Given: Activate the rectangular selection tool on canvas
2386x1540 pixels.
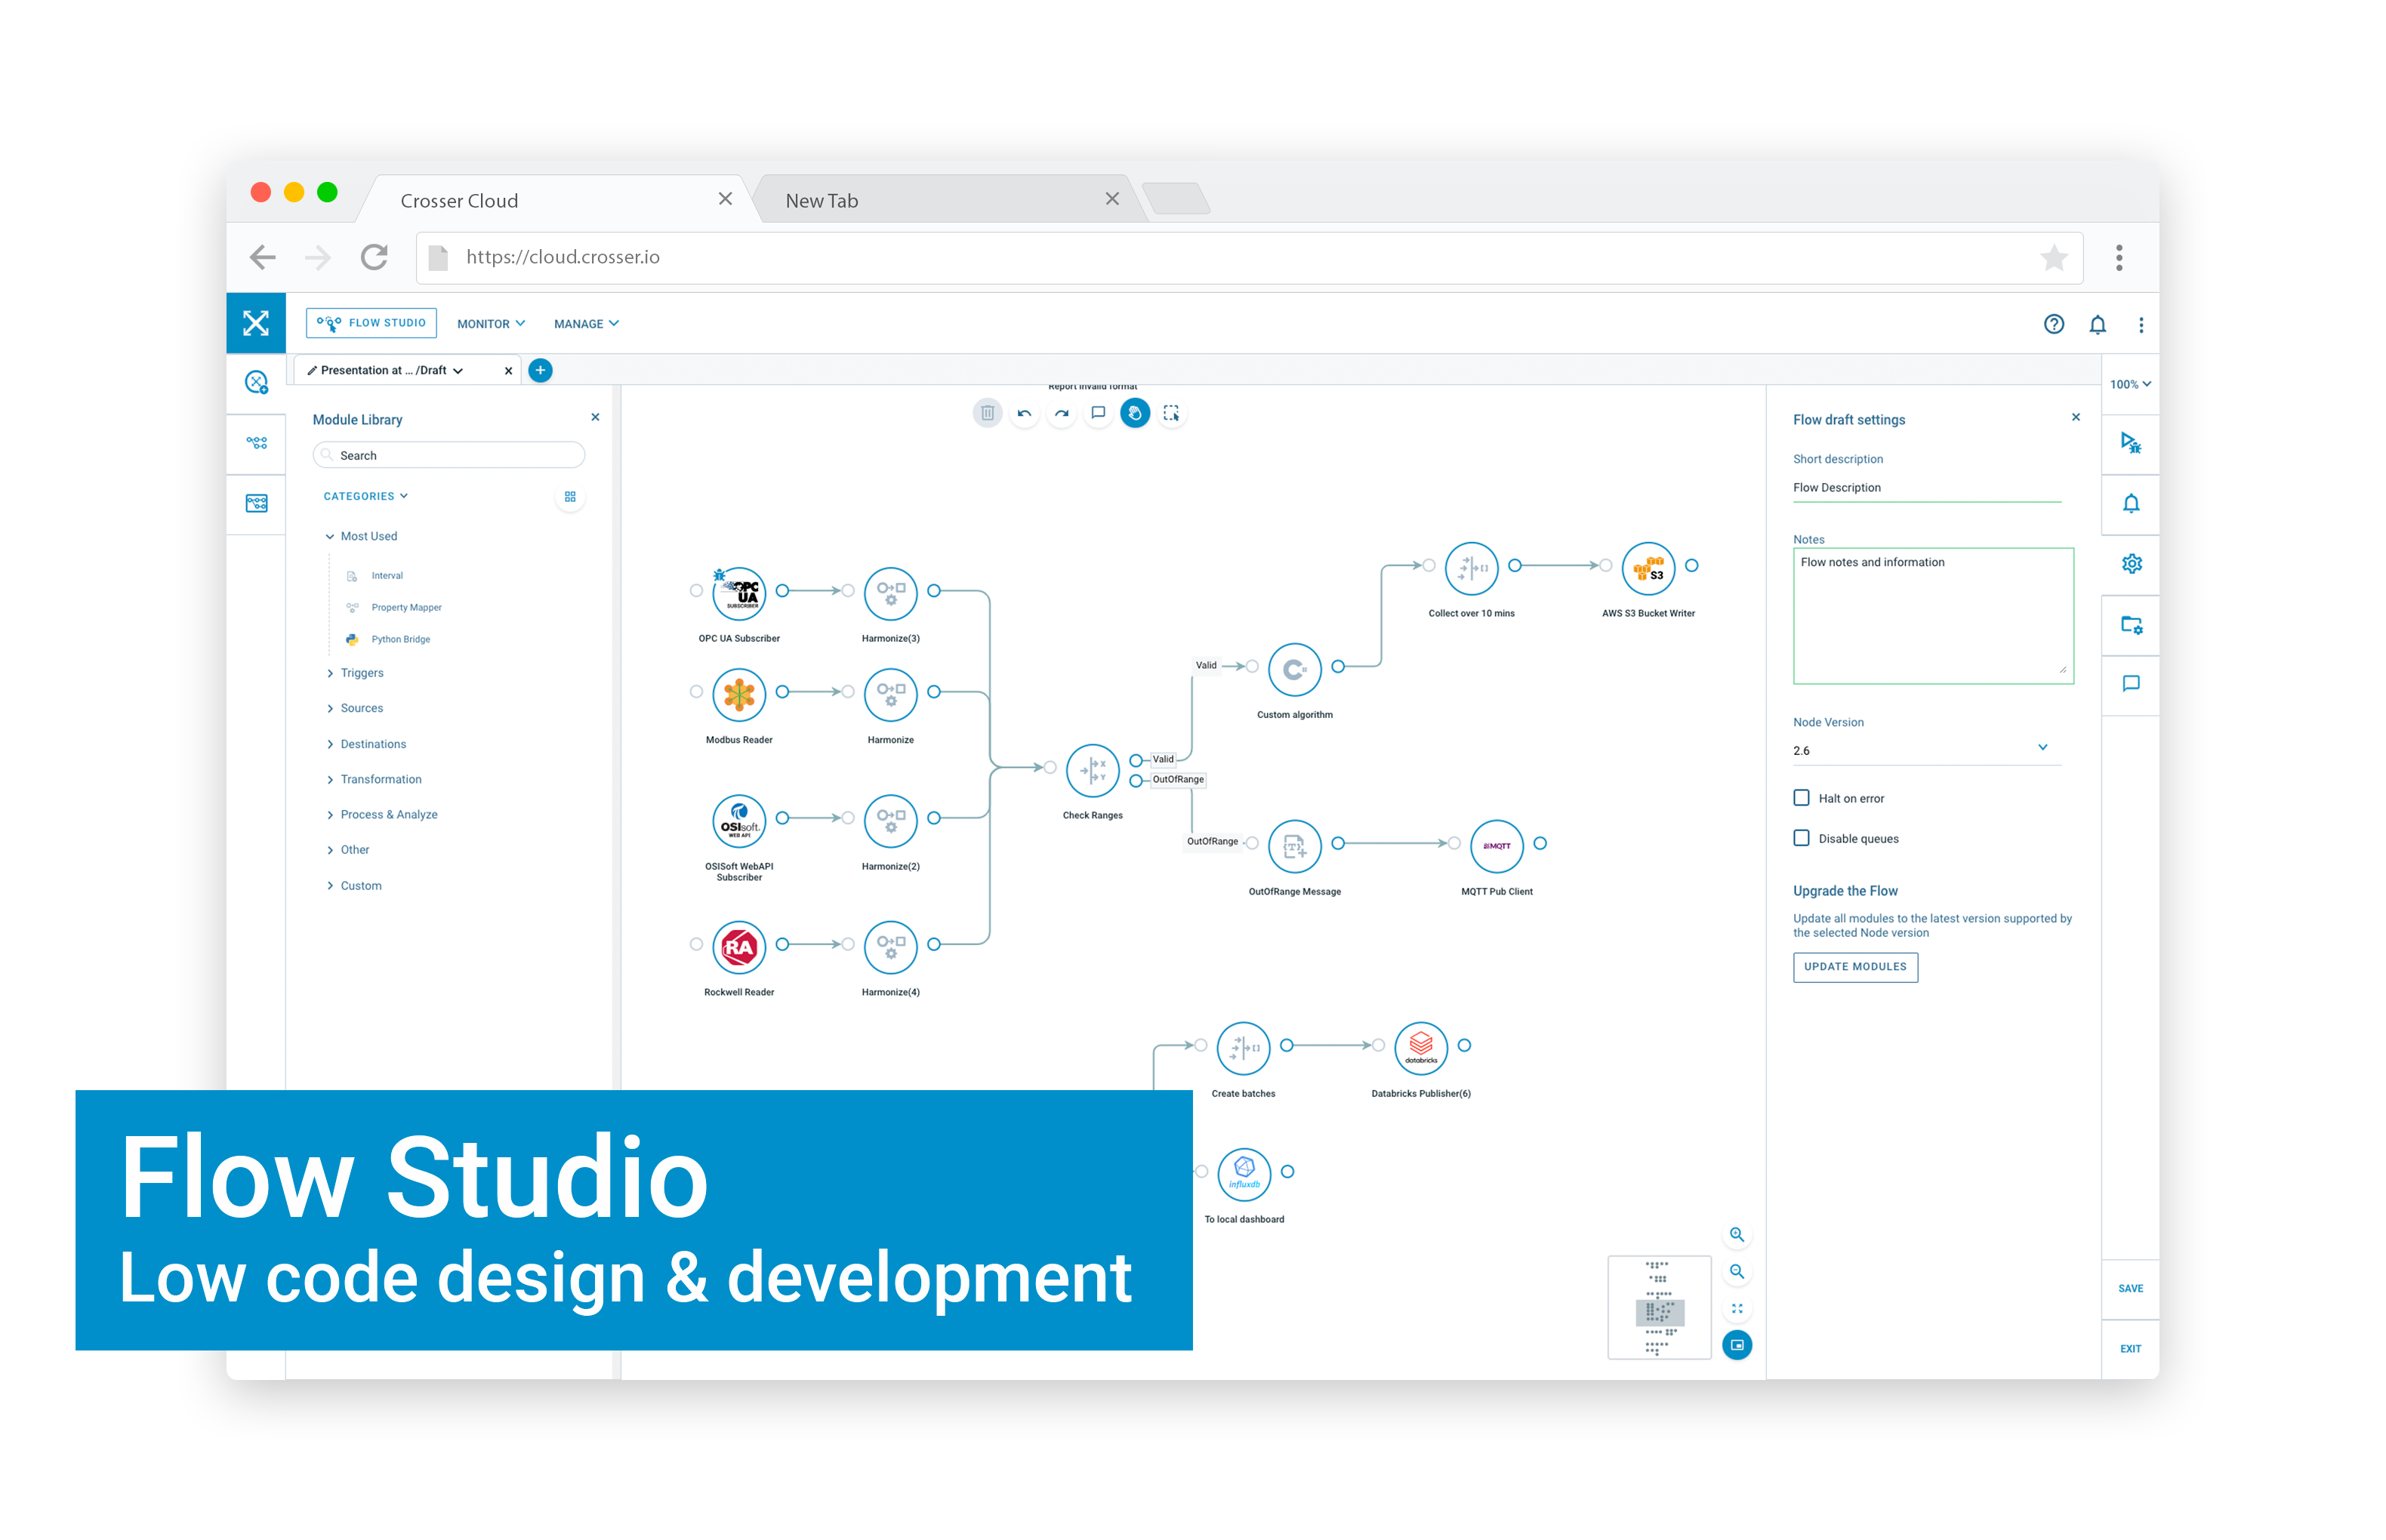Looking at the screenshot, I should coord(1172,413).
